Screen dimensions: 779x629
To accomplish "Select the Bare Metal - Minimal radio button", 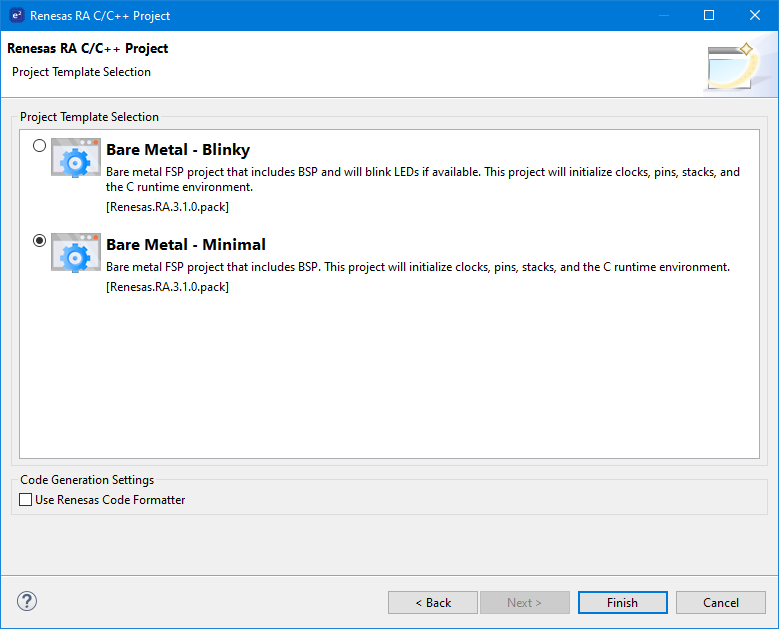I will point(39,241).
